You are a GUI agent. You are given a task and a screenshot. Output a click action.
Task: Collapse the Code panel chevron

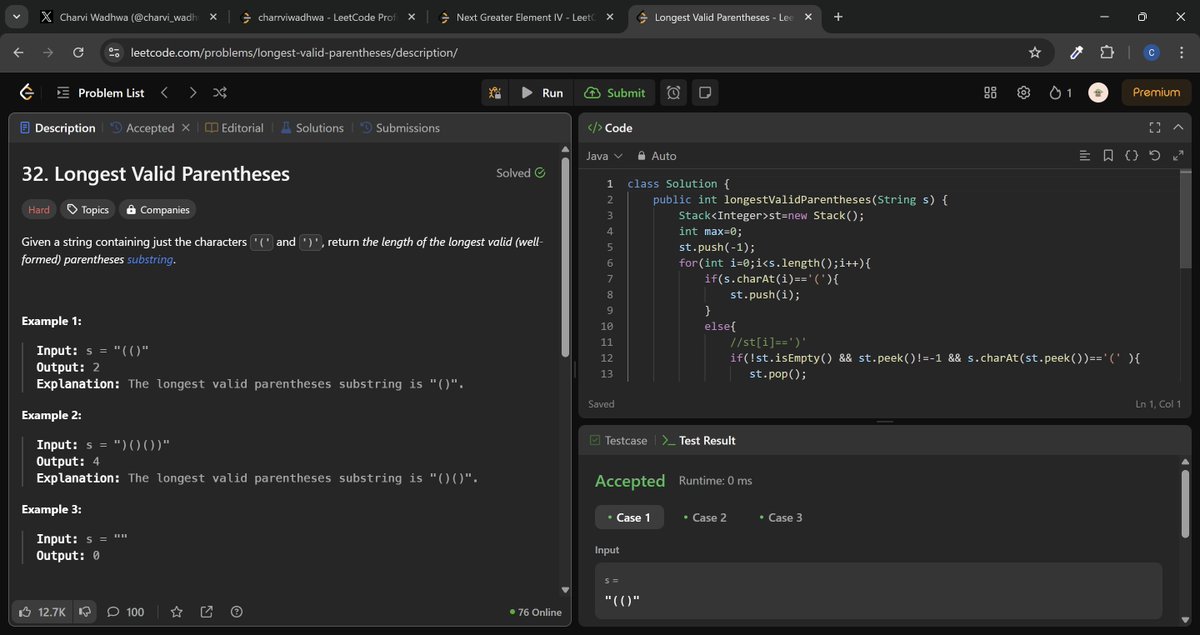coord(1177,128)
